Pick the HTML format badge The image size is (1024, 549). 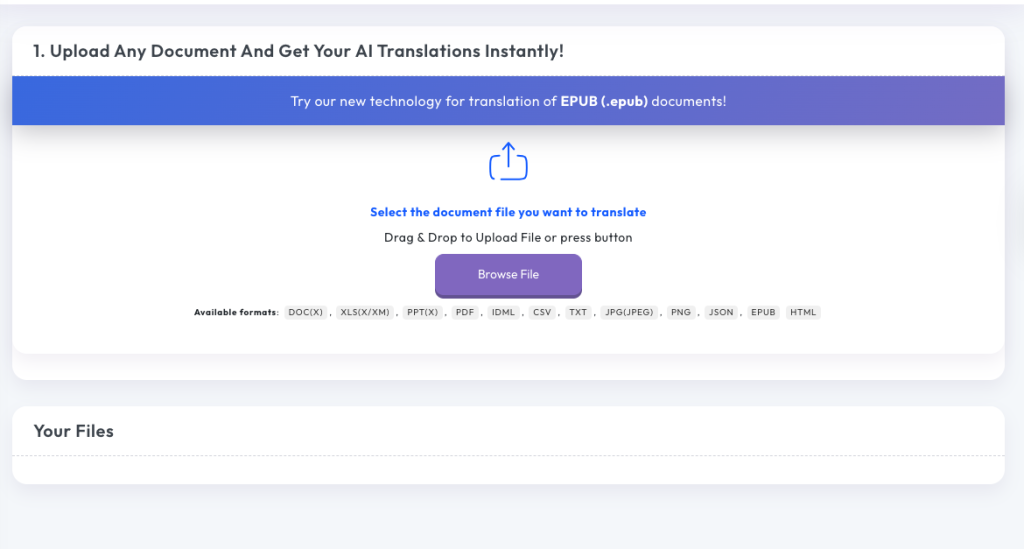803,313
